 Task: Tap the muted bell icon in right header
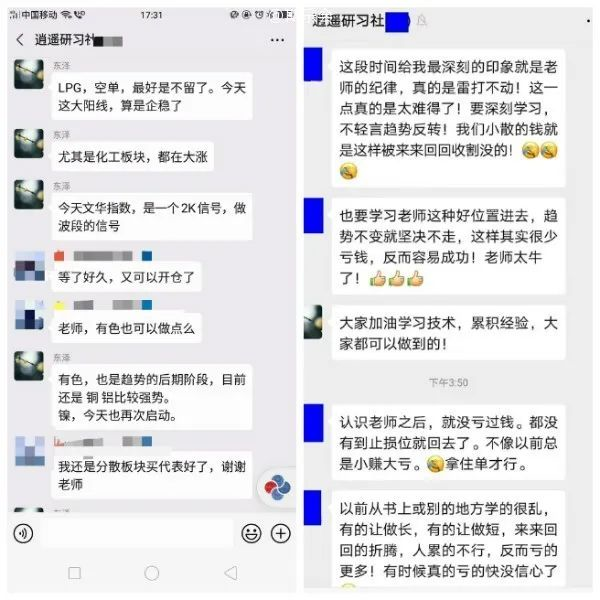click(422, 20)
